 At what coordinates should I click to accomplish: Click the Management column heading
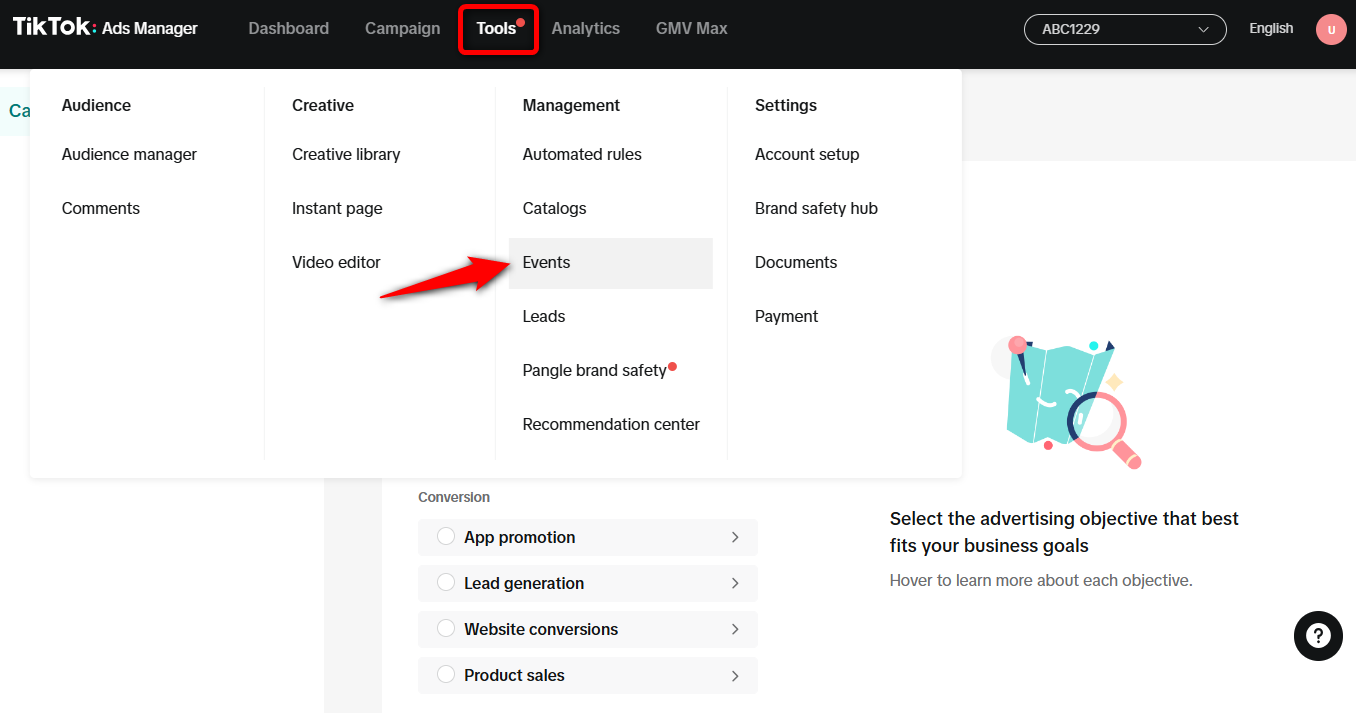pyautogui.click(x=571, y=105)
